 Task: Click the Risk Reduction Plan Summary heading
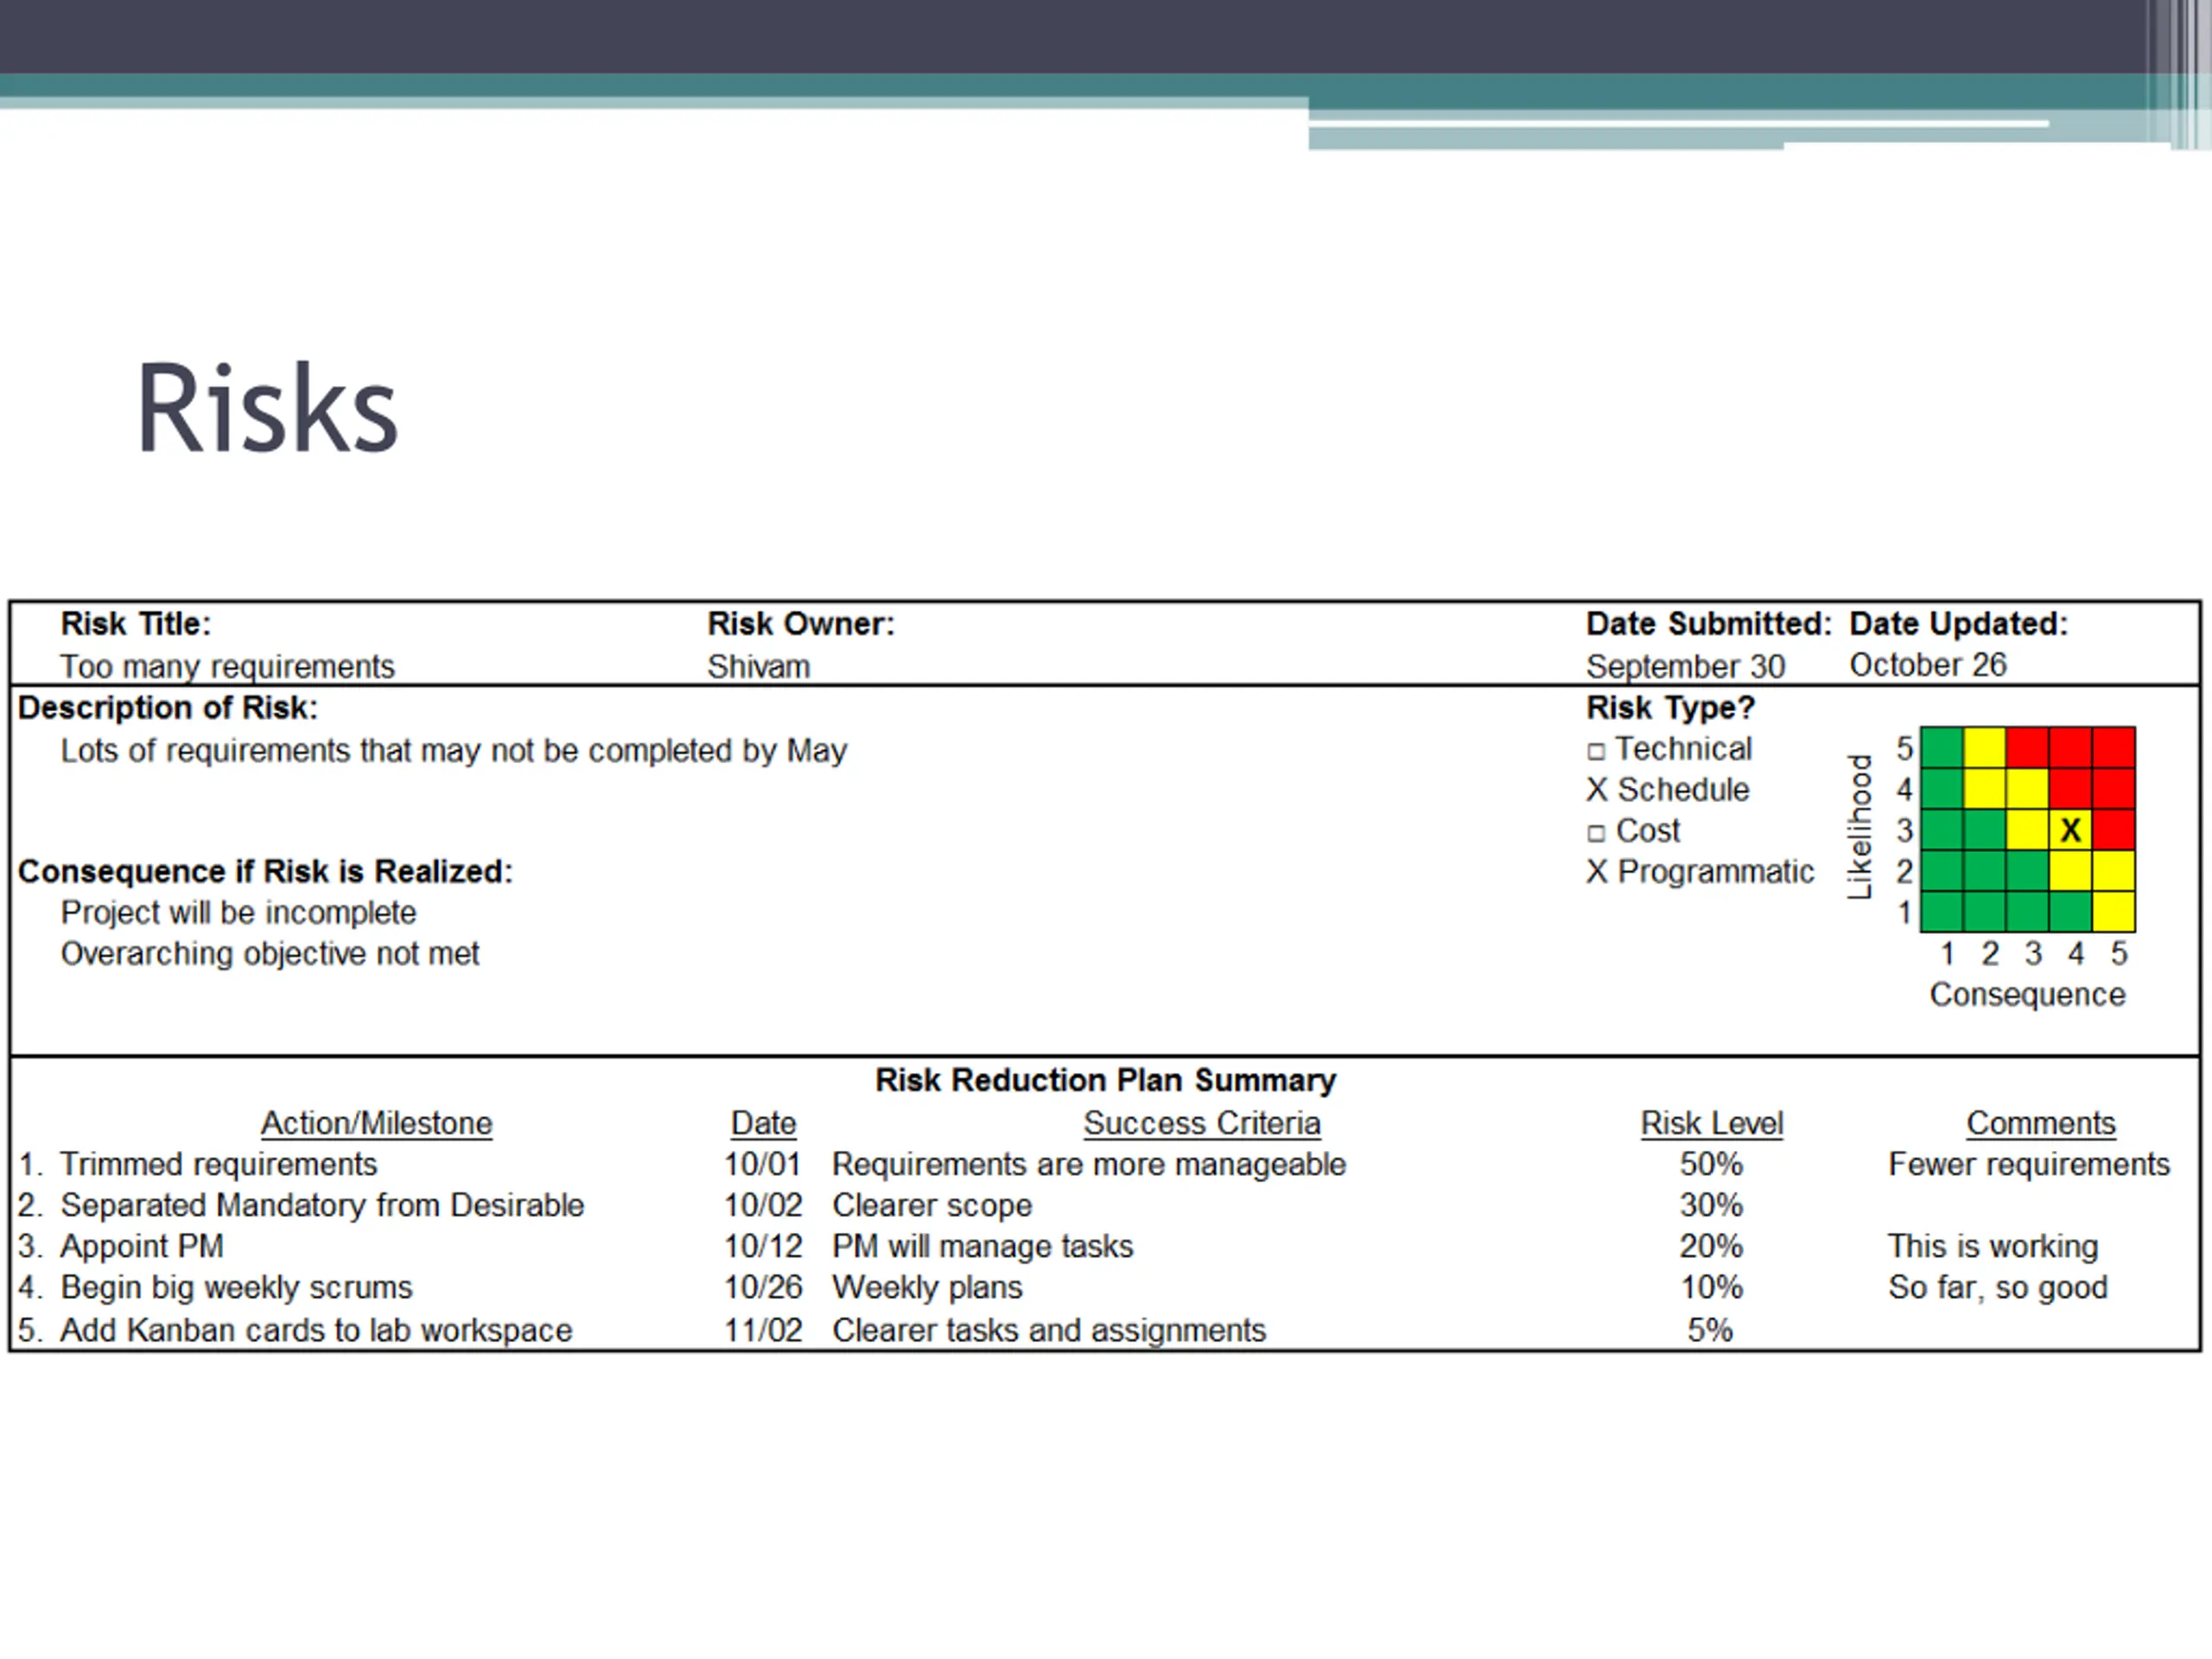point(1105,1080)
